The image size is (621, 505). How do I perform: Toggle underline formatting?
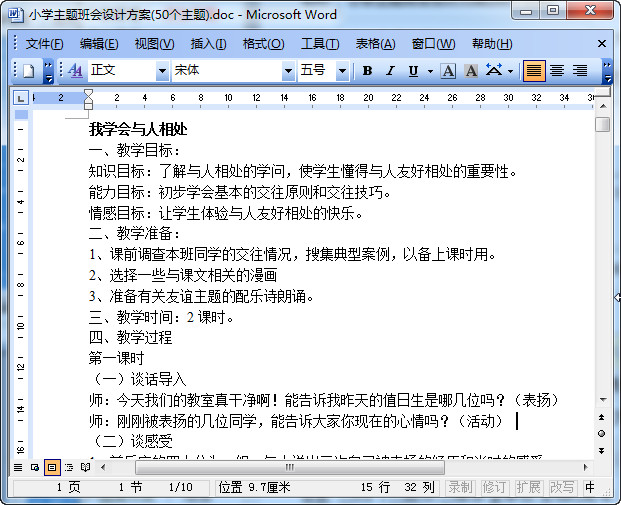point(413,71)
